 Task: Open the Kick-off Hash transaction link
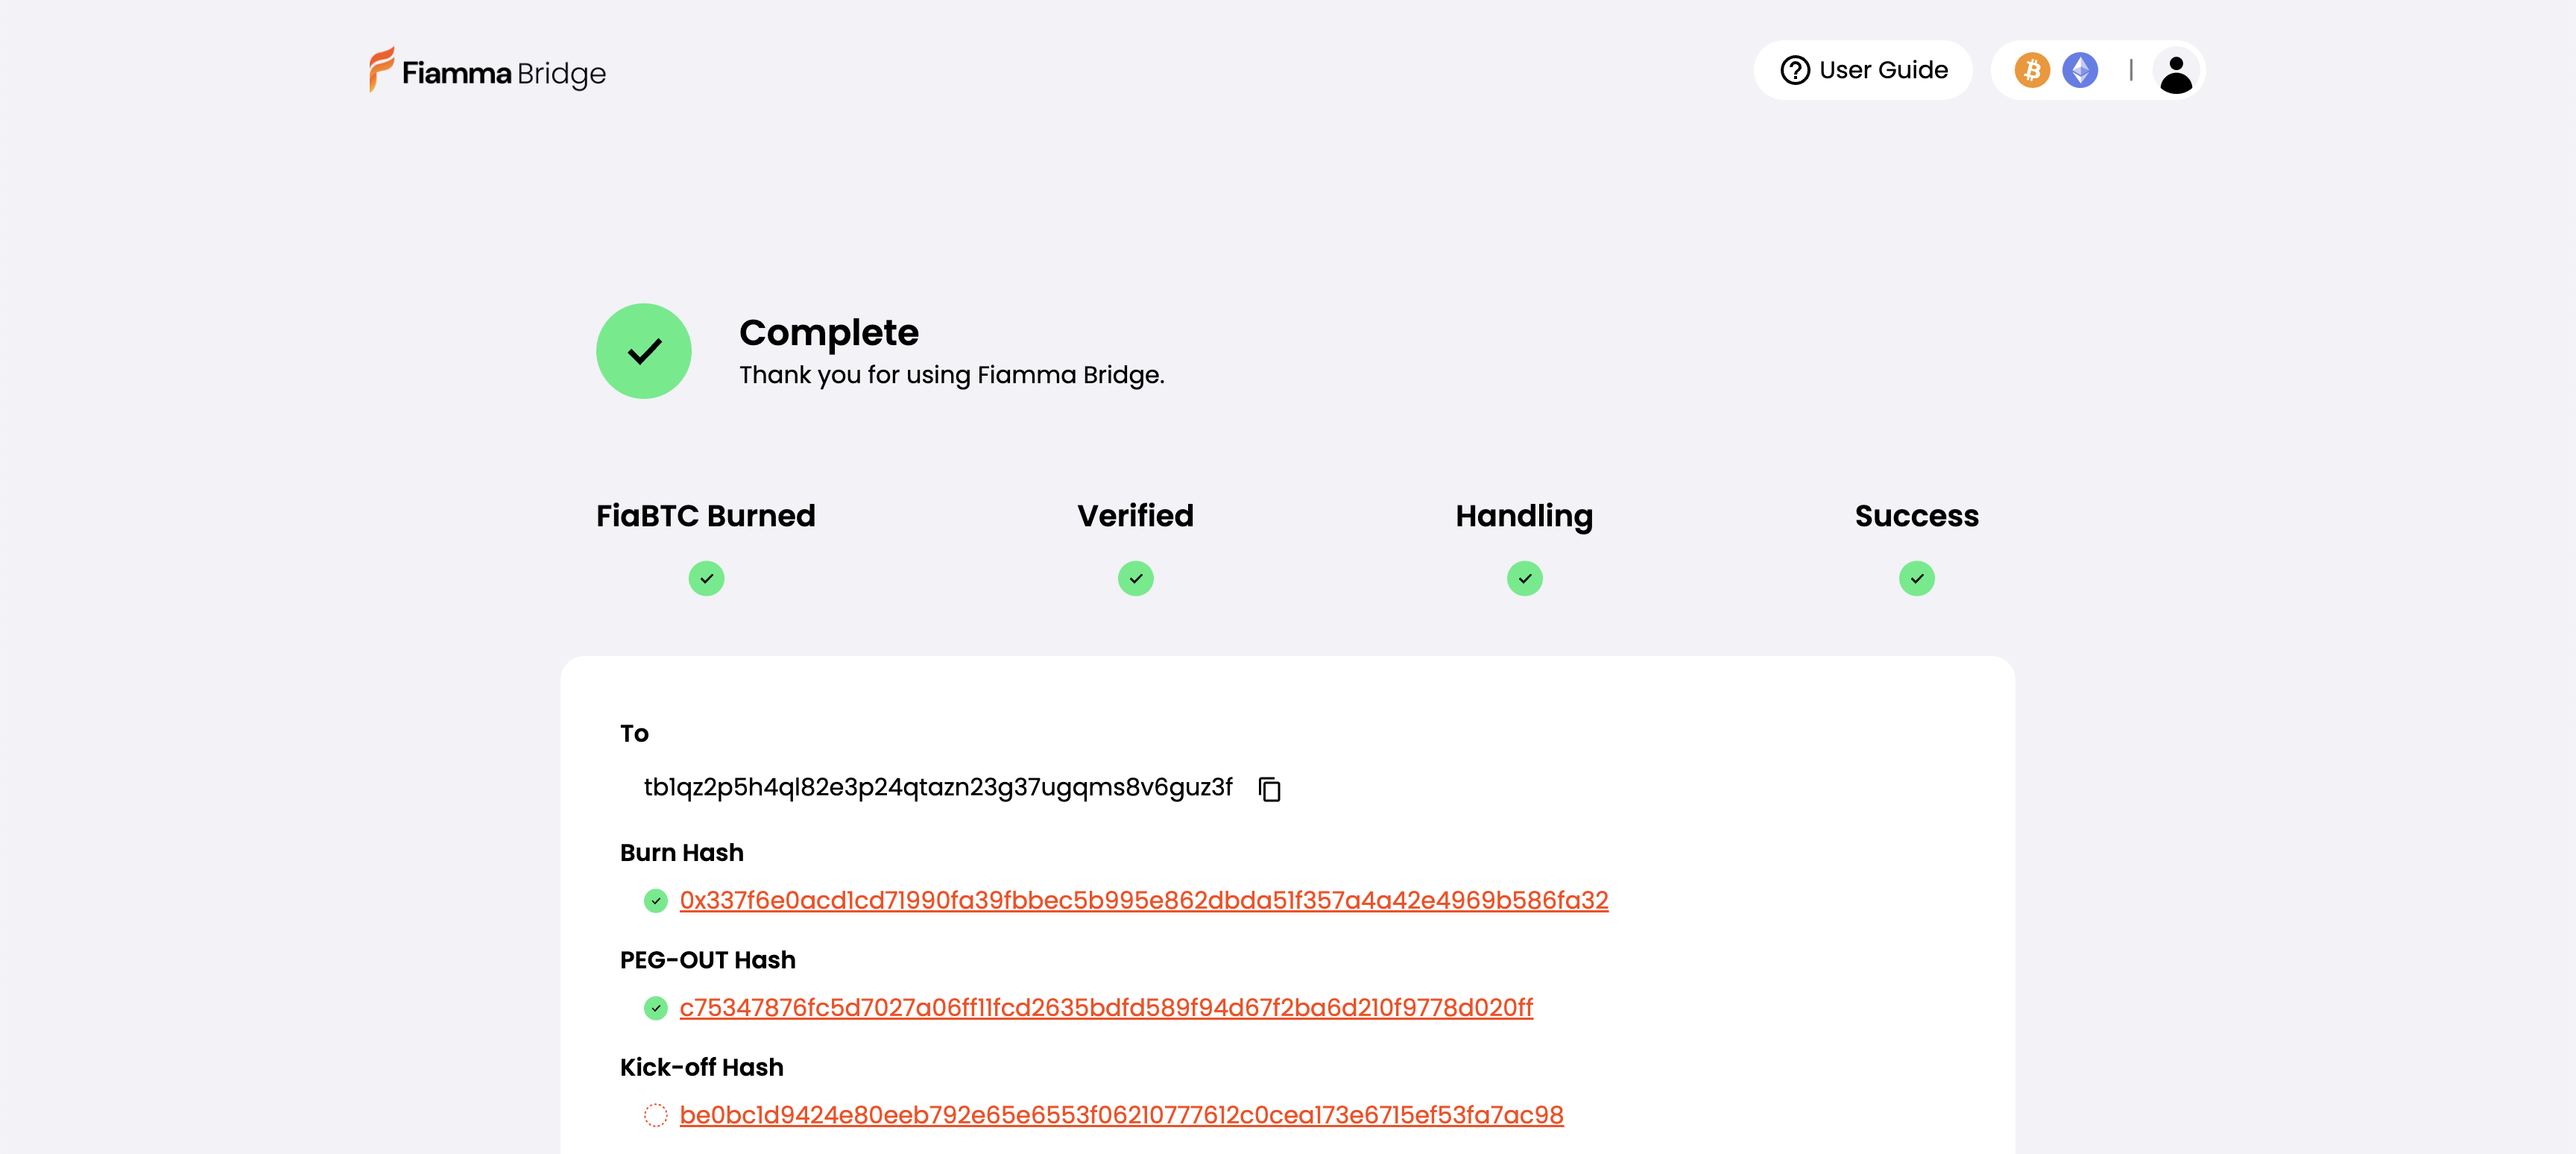[1121, 1114]
